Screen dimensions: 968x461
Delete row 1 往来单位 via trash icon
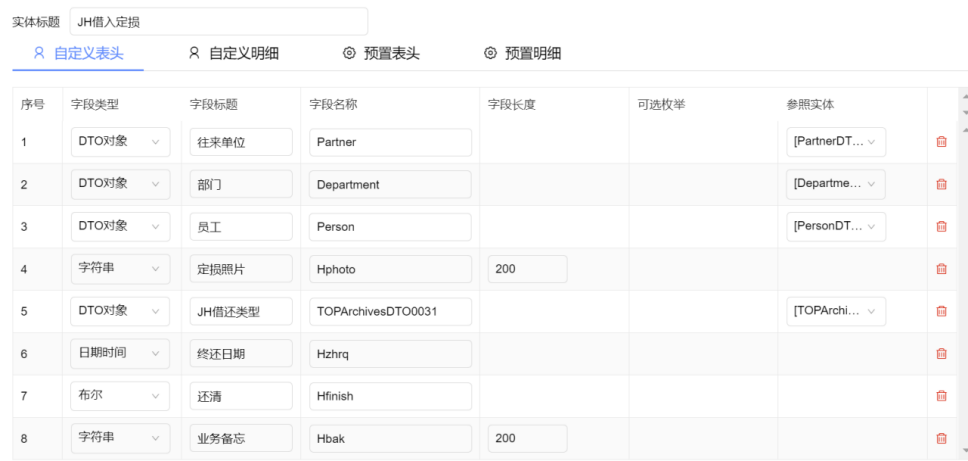click(x=941, y=142)
